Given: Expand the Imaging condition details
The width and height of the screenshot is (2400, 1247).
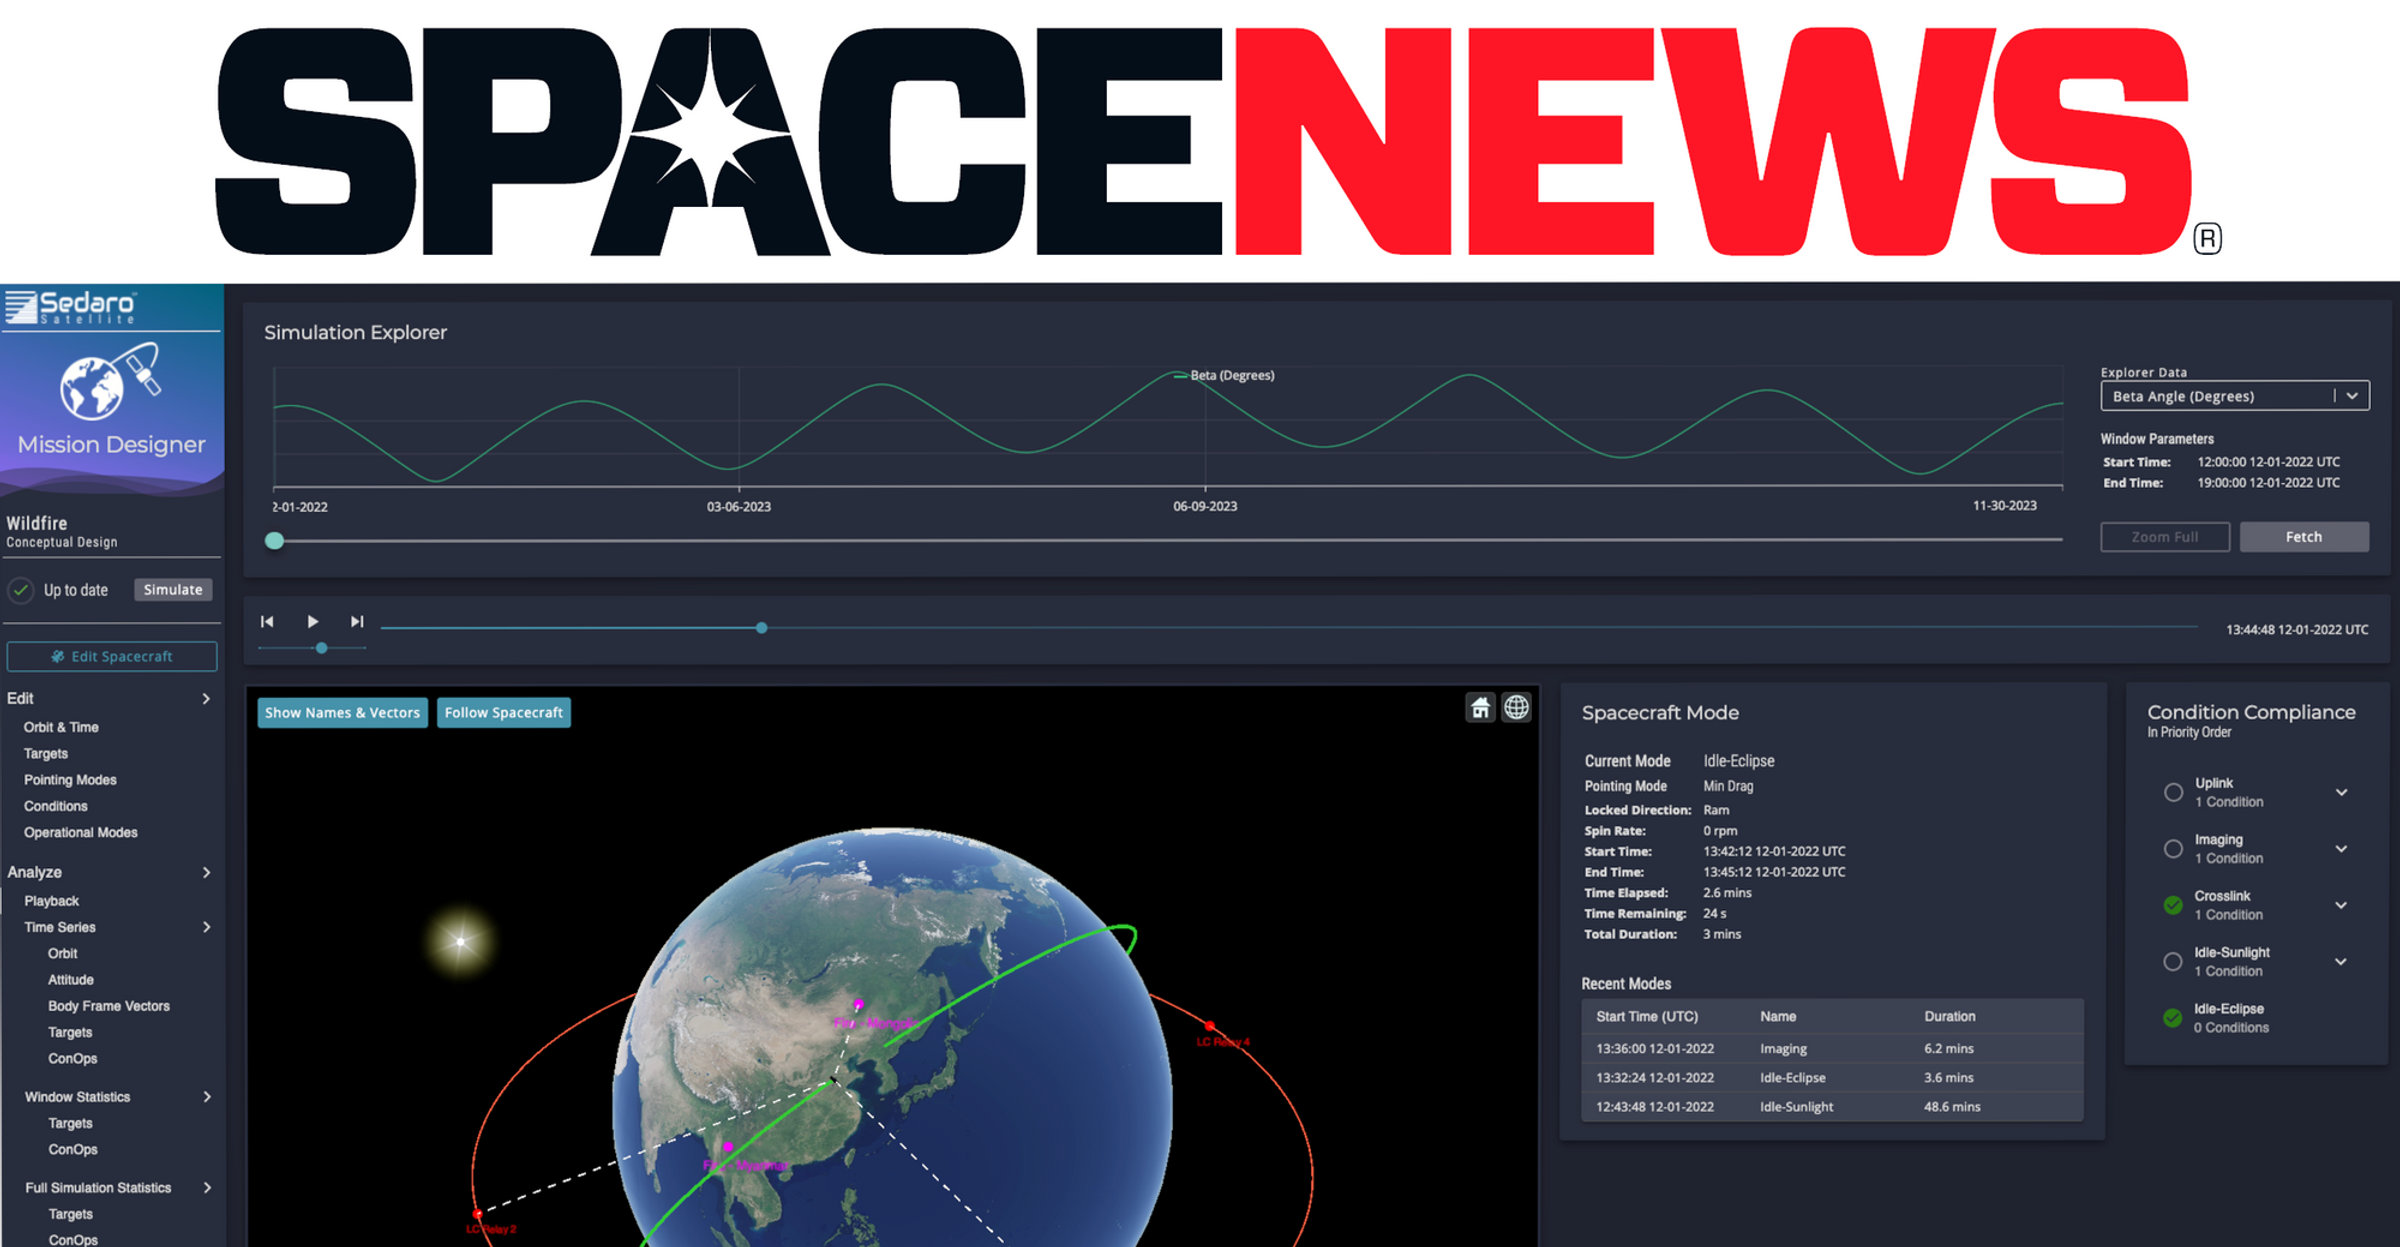Looking at the screenshot, I should coord(2342,849).
